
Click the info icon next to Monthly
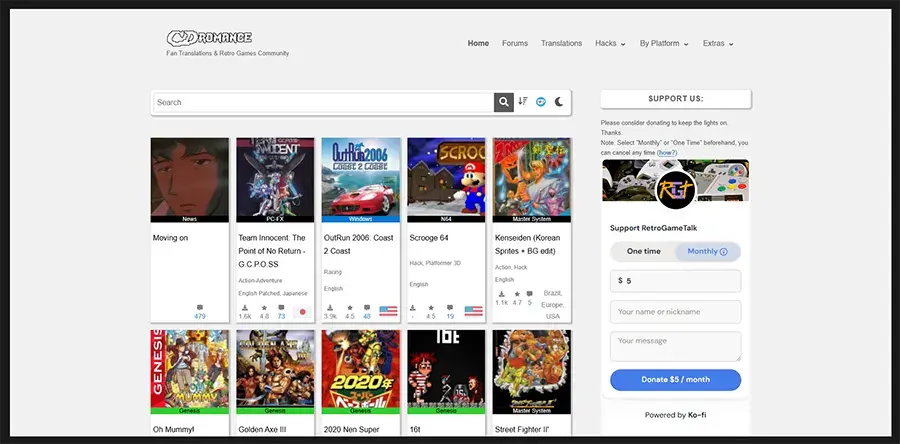coord(724,252)
